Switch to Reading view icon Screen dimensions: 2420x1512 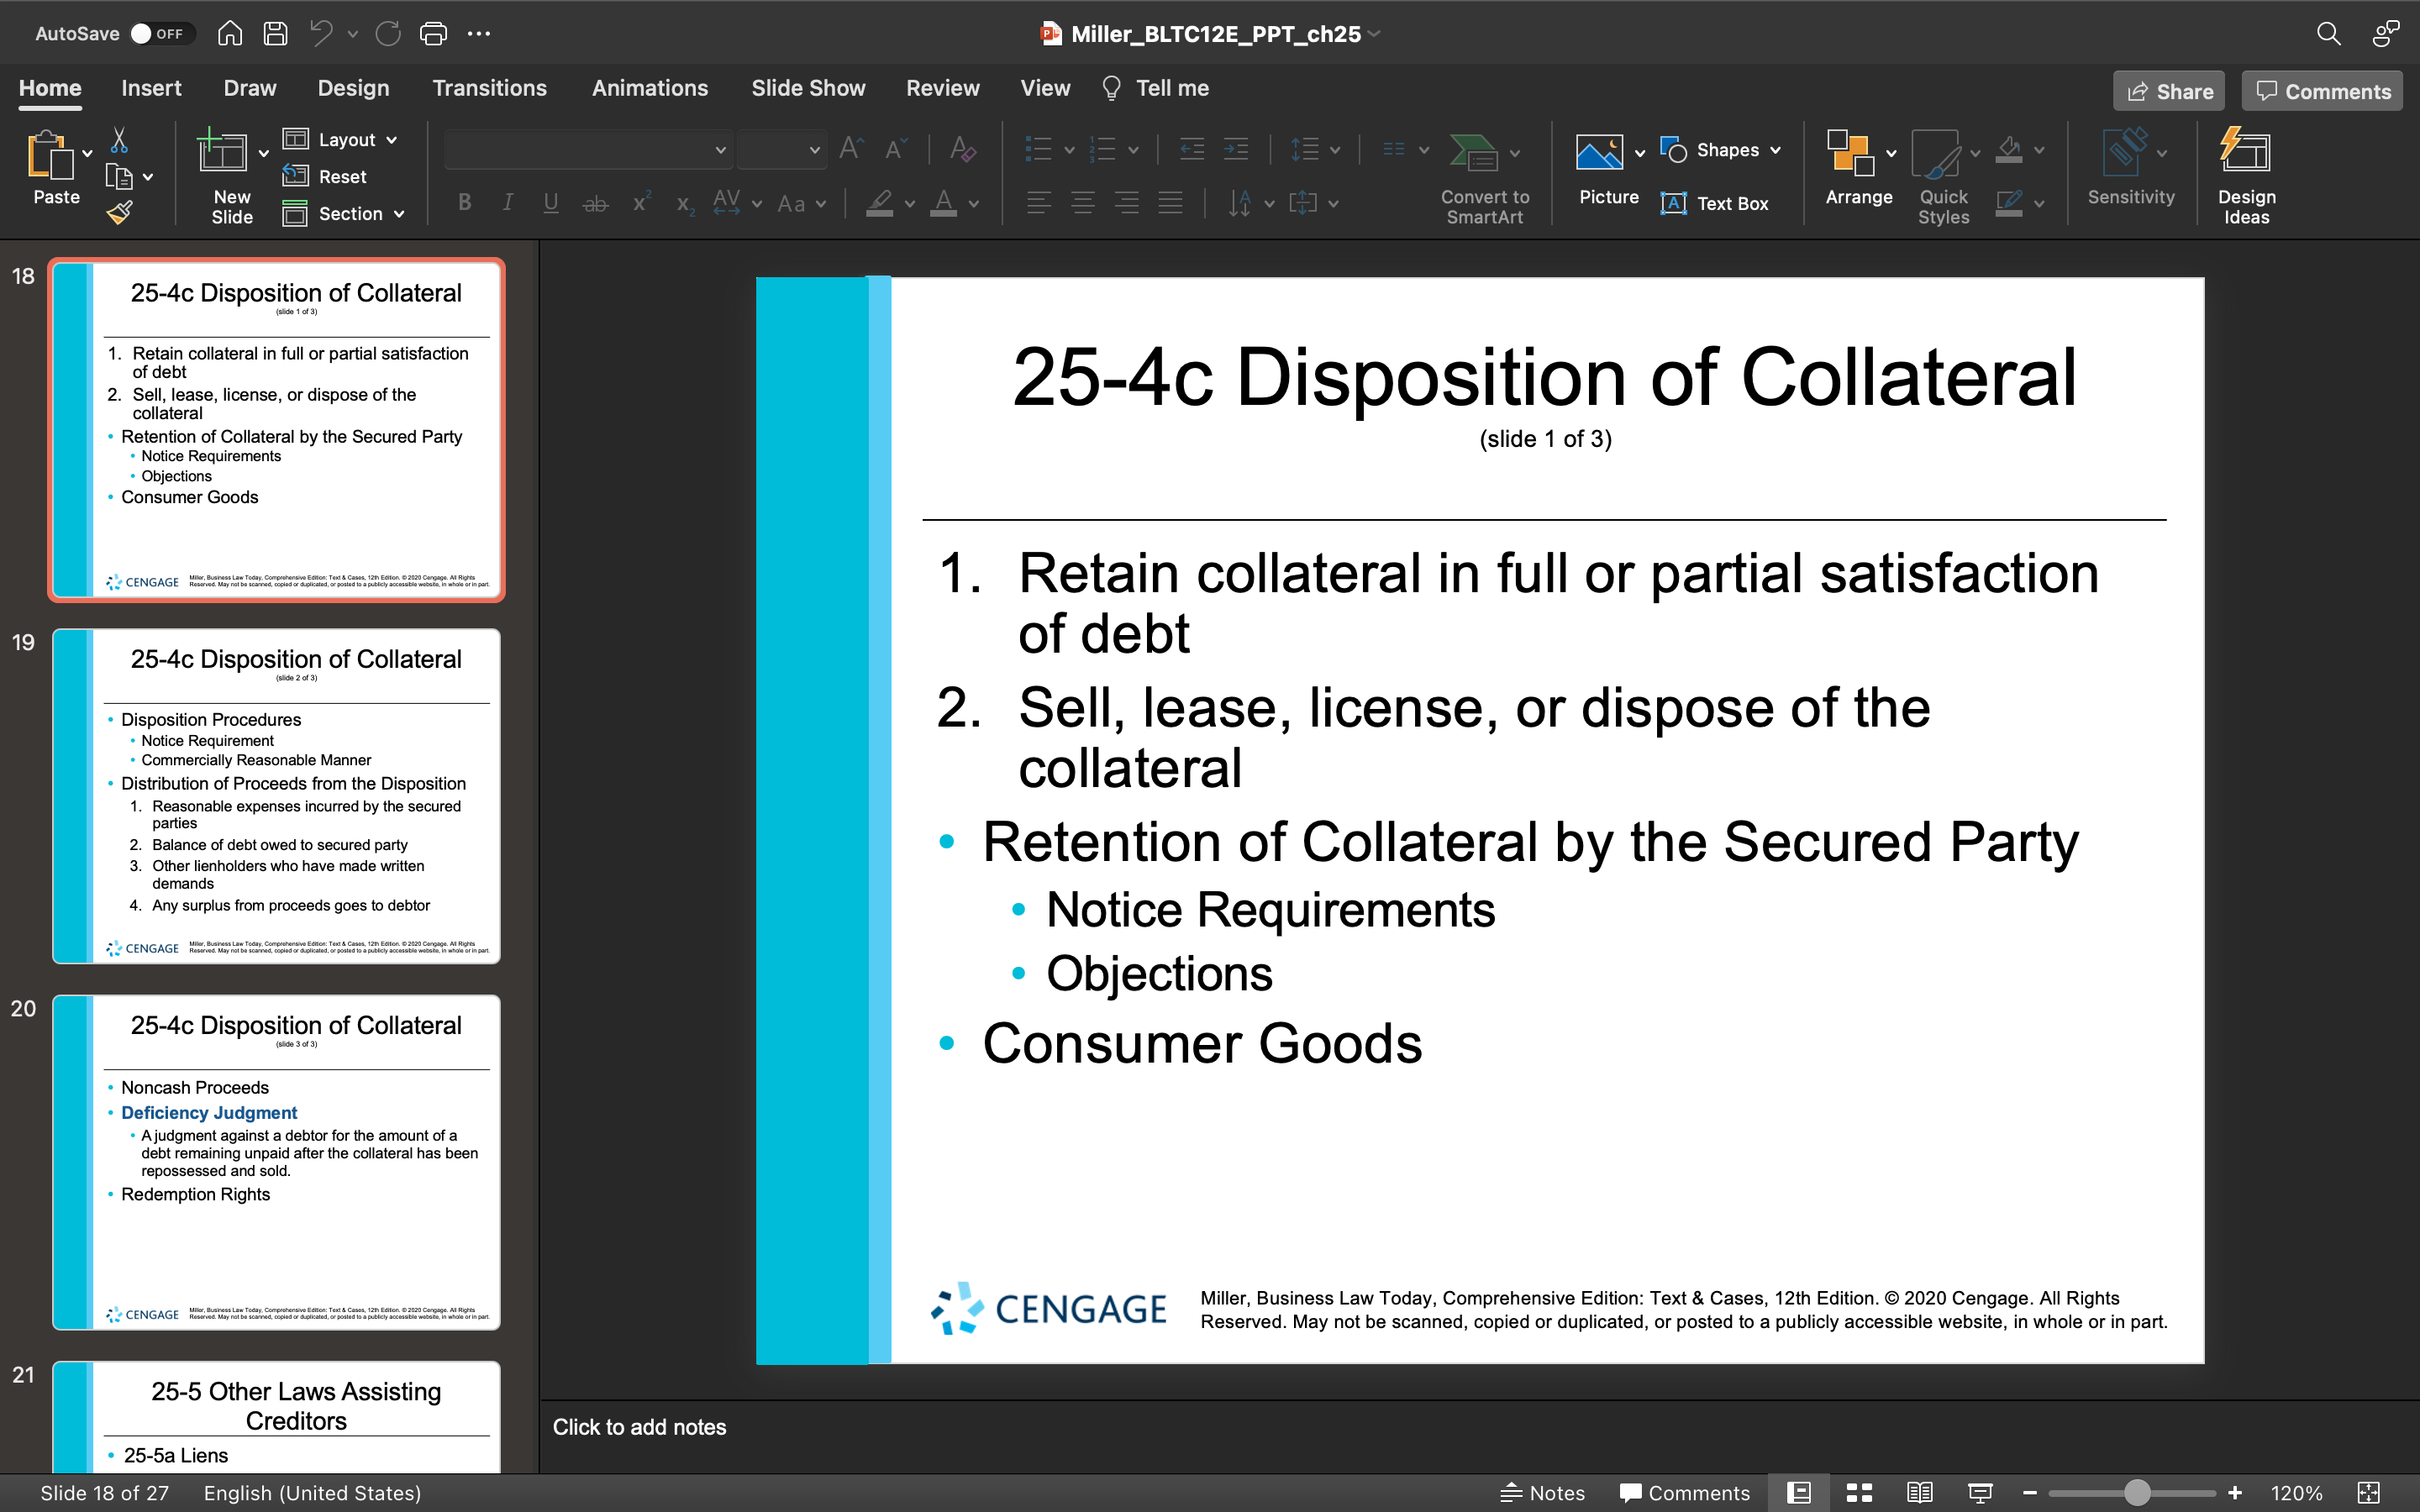1919,1493
